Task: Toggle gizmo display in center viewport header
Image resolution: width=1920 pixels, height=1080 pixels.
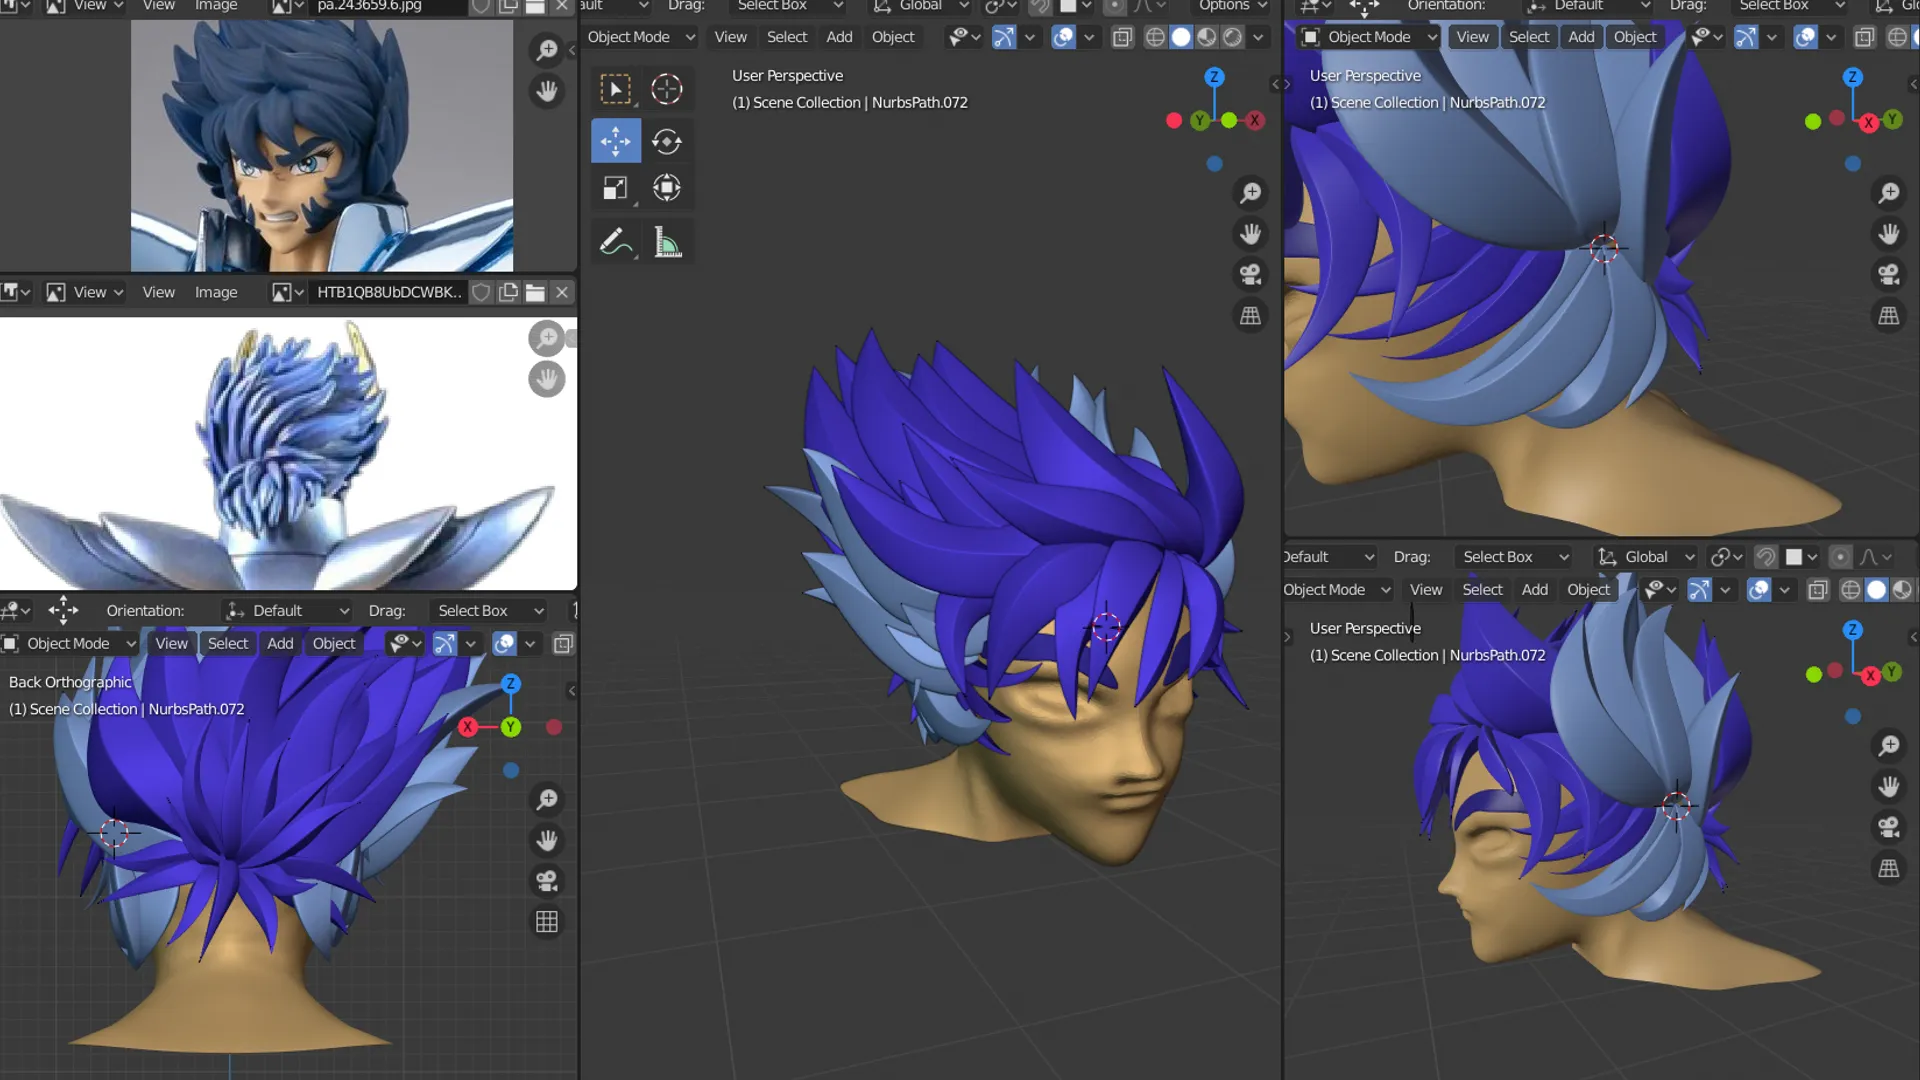Action: pyautogui.click(x=1003, y=37)
